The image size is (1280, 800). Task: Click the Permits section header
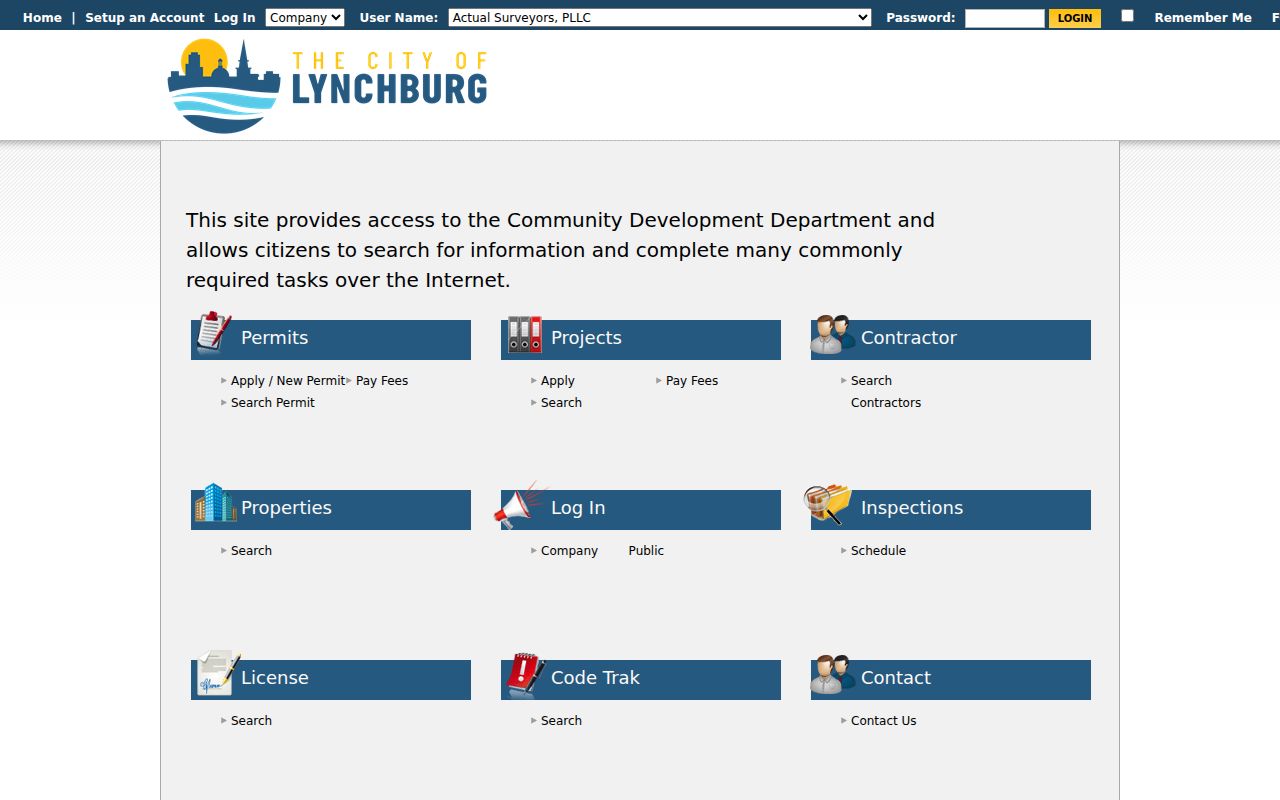pos(331,340)
